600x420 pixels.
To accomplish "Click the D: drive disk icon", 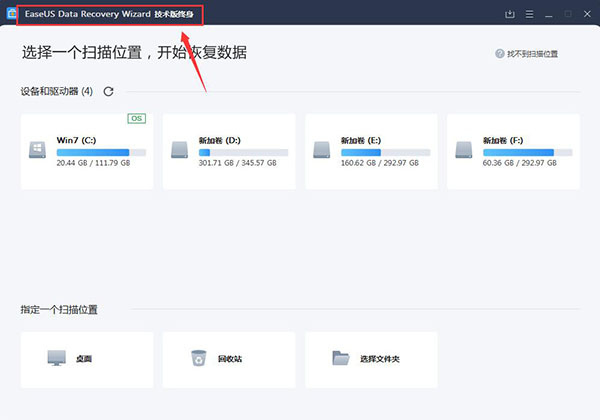I will point(179,150).
